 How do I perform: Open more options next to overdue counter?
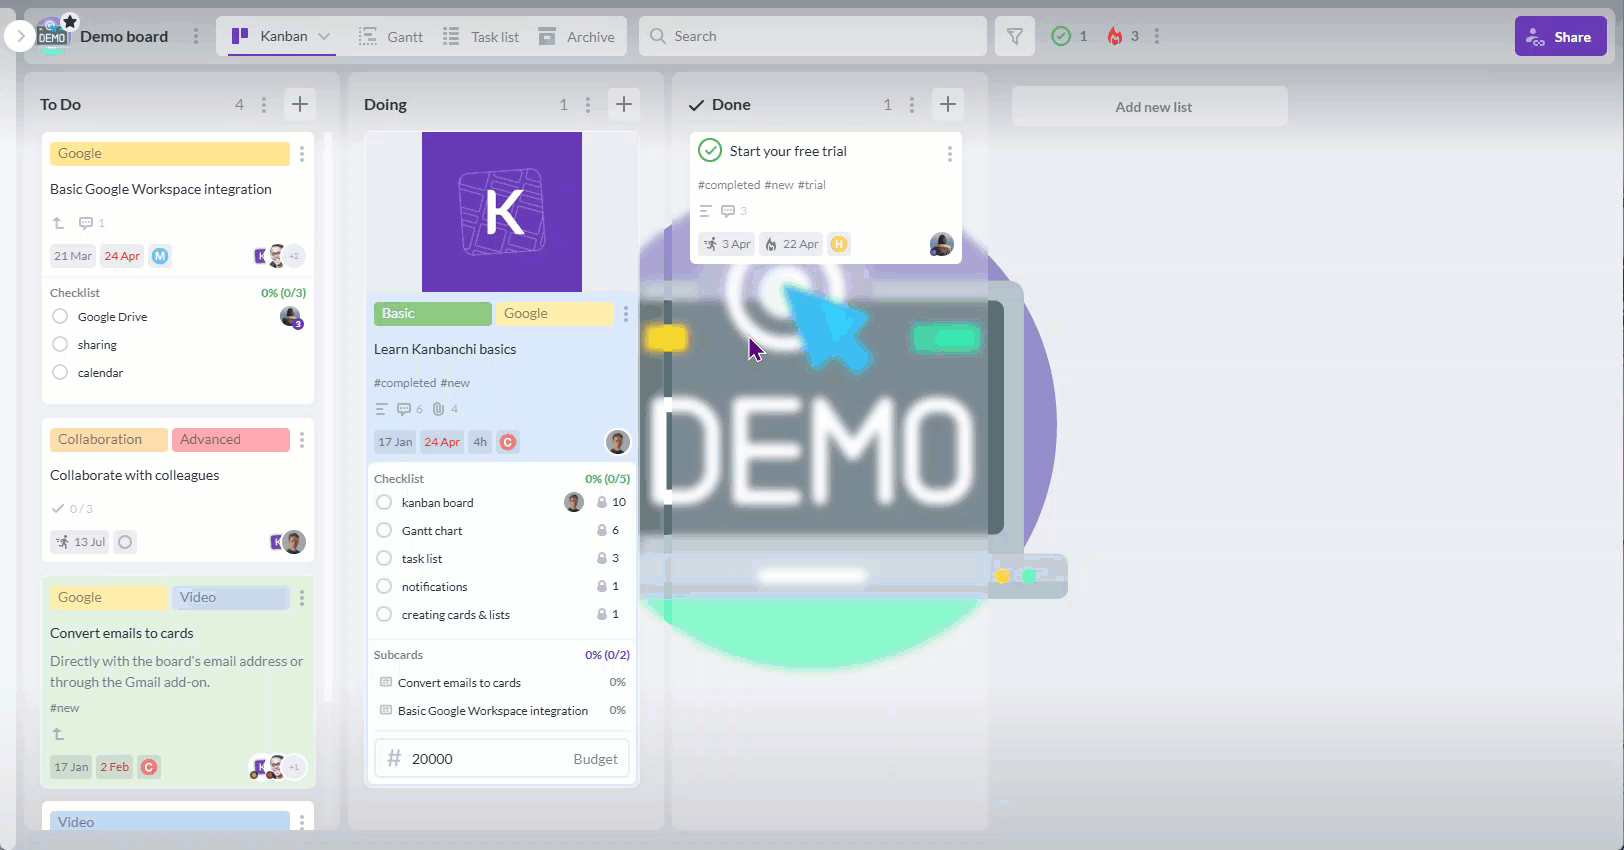point(1157,36)
